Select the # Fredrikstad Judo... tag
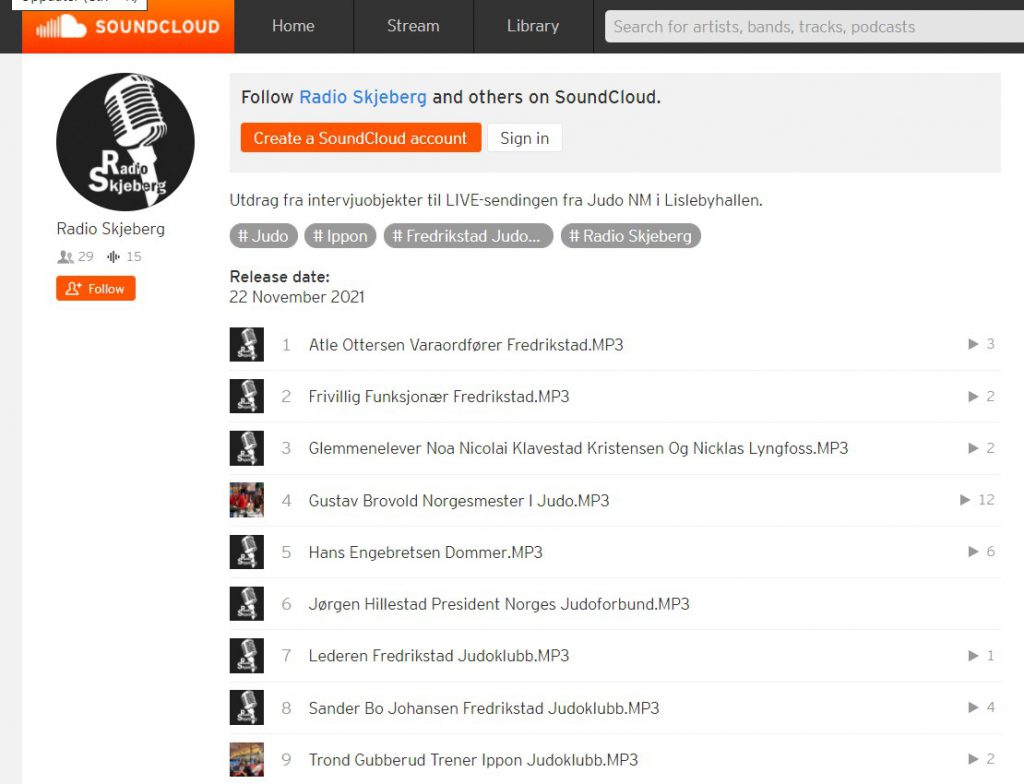Viewport: 1024px width, 784px height. [468, 236]
